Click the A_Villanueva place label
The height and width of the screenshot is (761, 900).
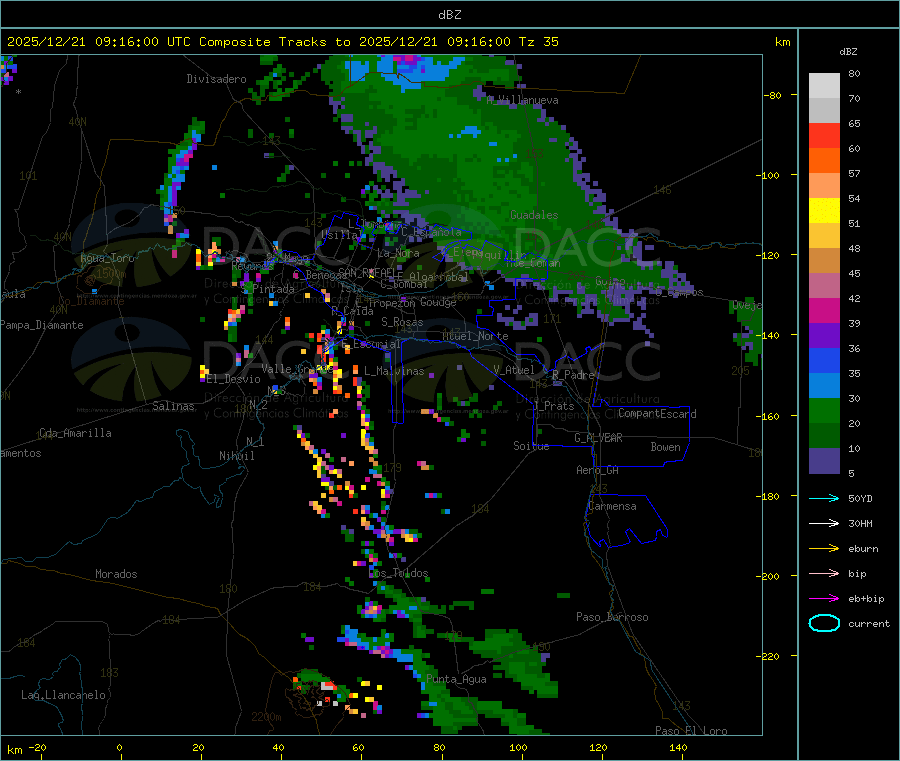pos(522,100)
